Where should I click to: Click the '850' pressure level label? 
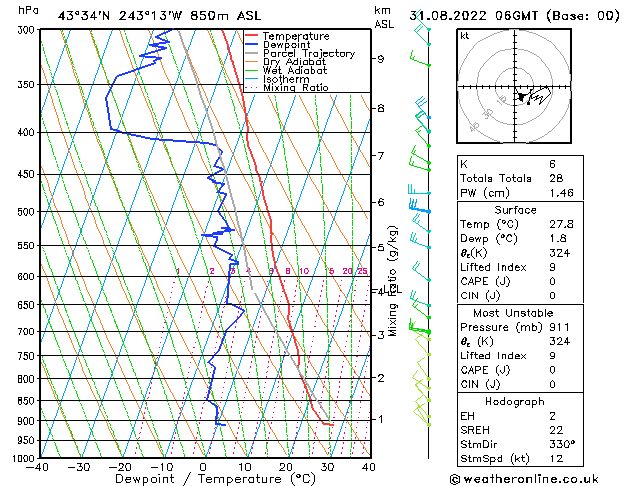coord(28,401)
